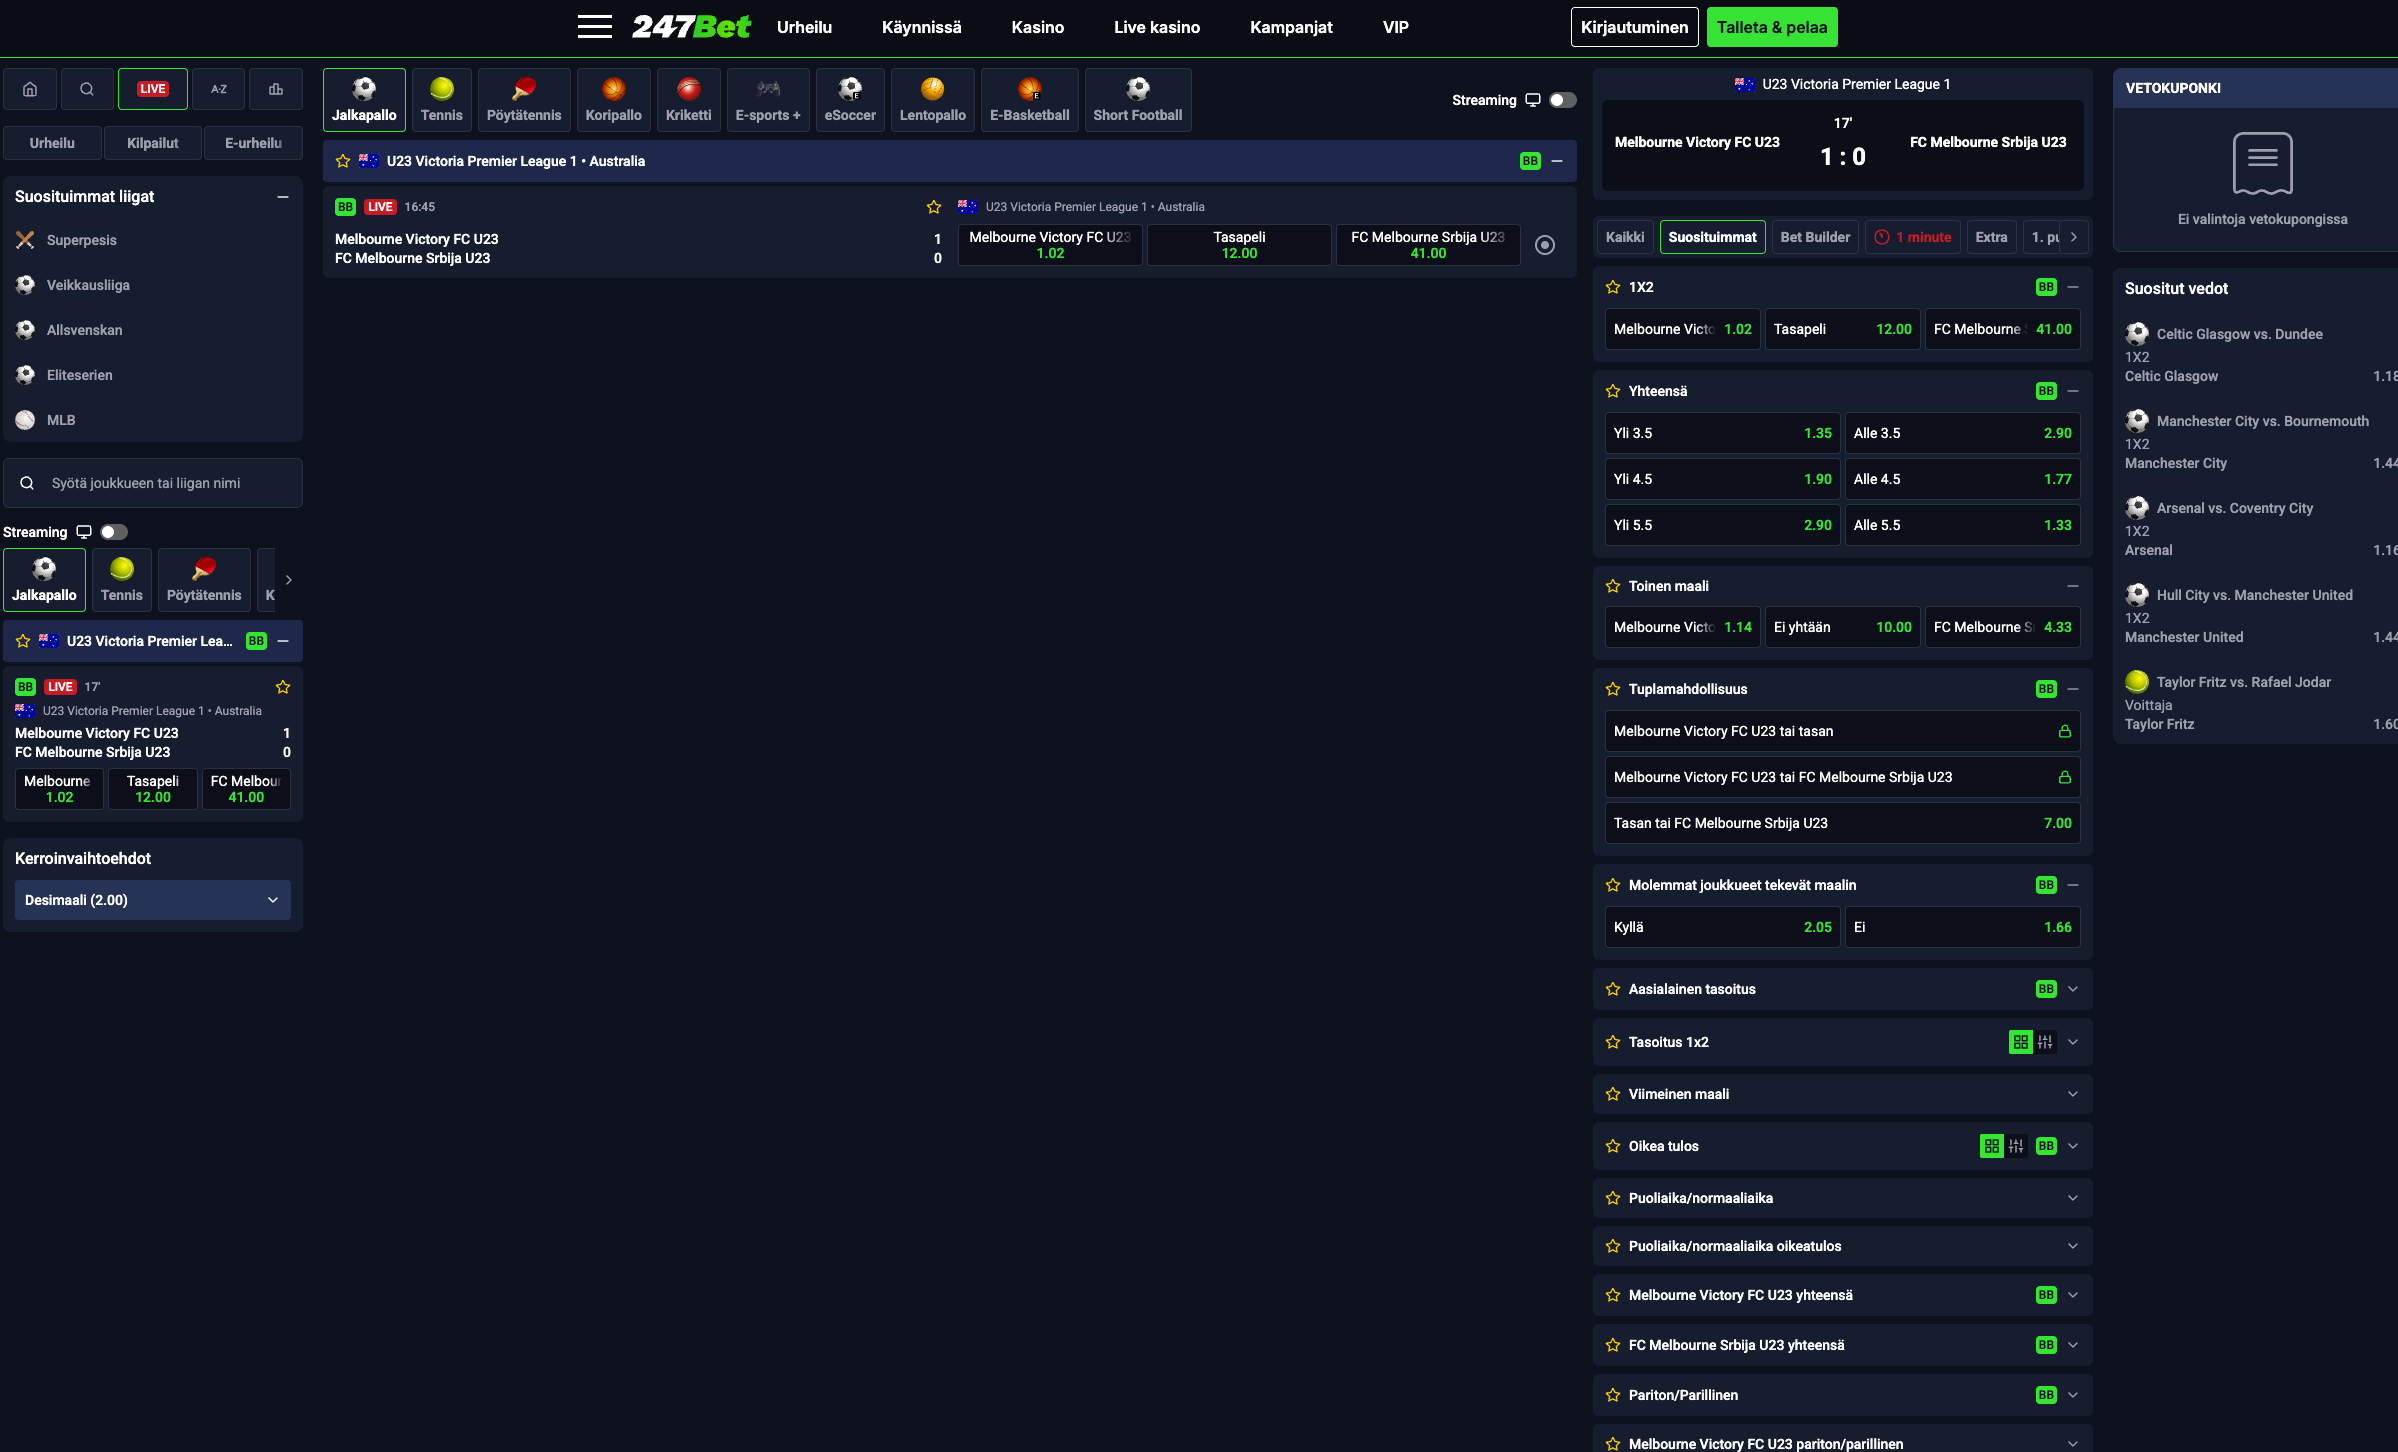
Task: Open the A-Z sports list icon
Action: coord(219,89)
